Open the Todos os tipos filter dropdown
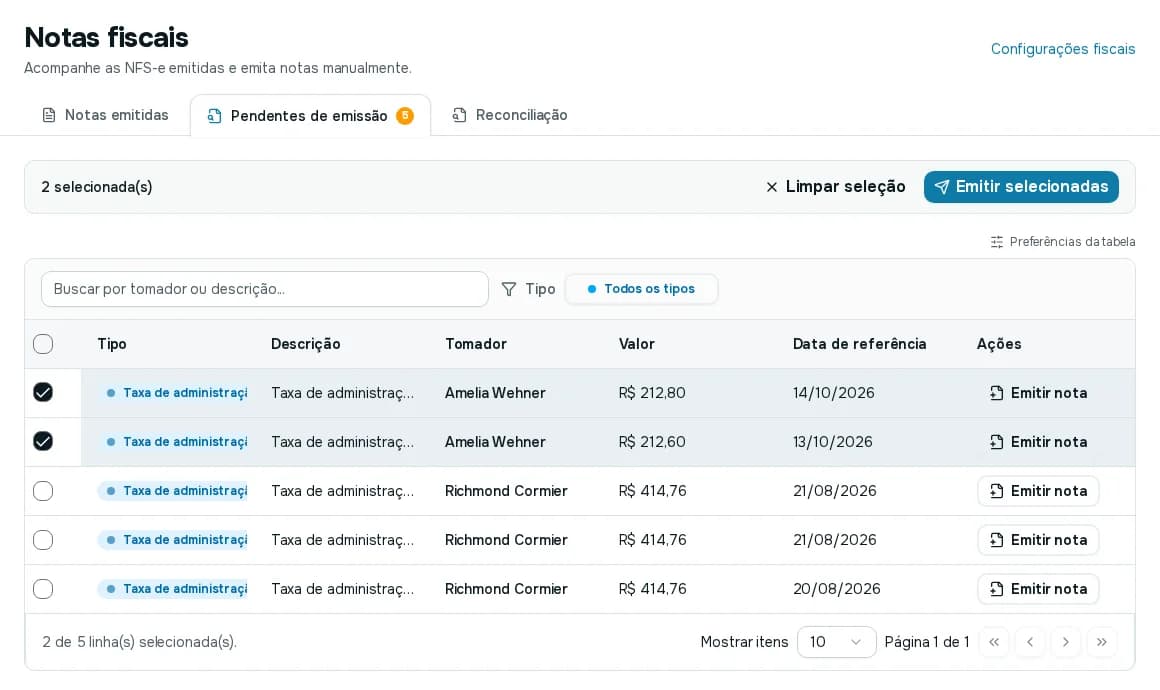Viewport: 1160px width, 690px height. click(x=641, y=289)
